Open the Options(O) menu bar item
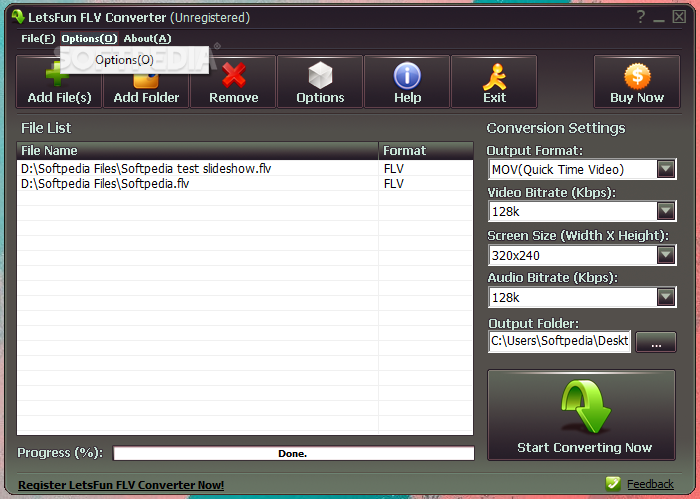700x499 pixels. click(89, 38)
